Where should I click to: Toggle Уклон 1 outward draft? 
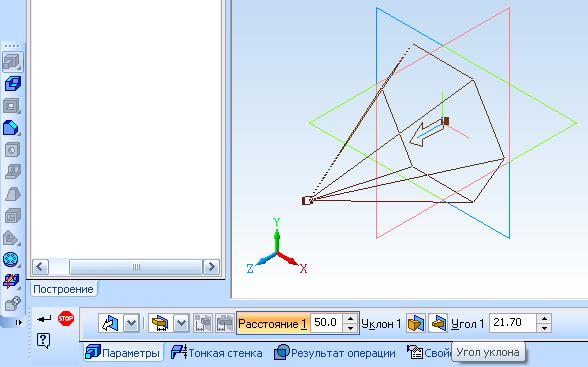[416, 323]
